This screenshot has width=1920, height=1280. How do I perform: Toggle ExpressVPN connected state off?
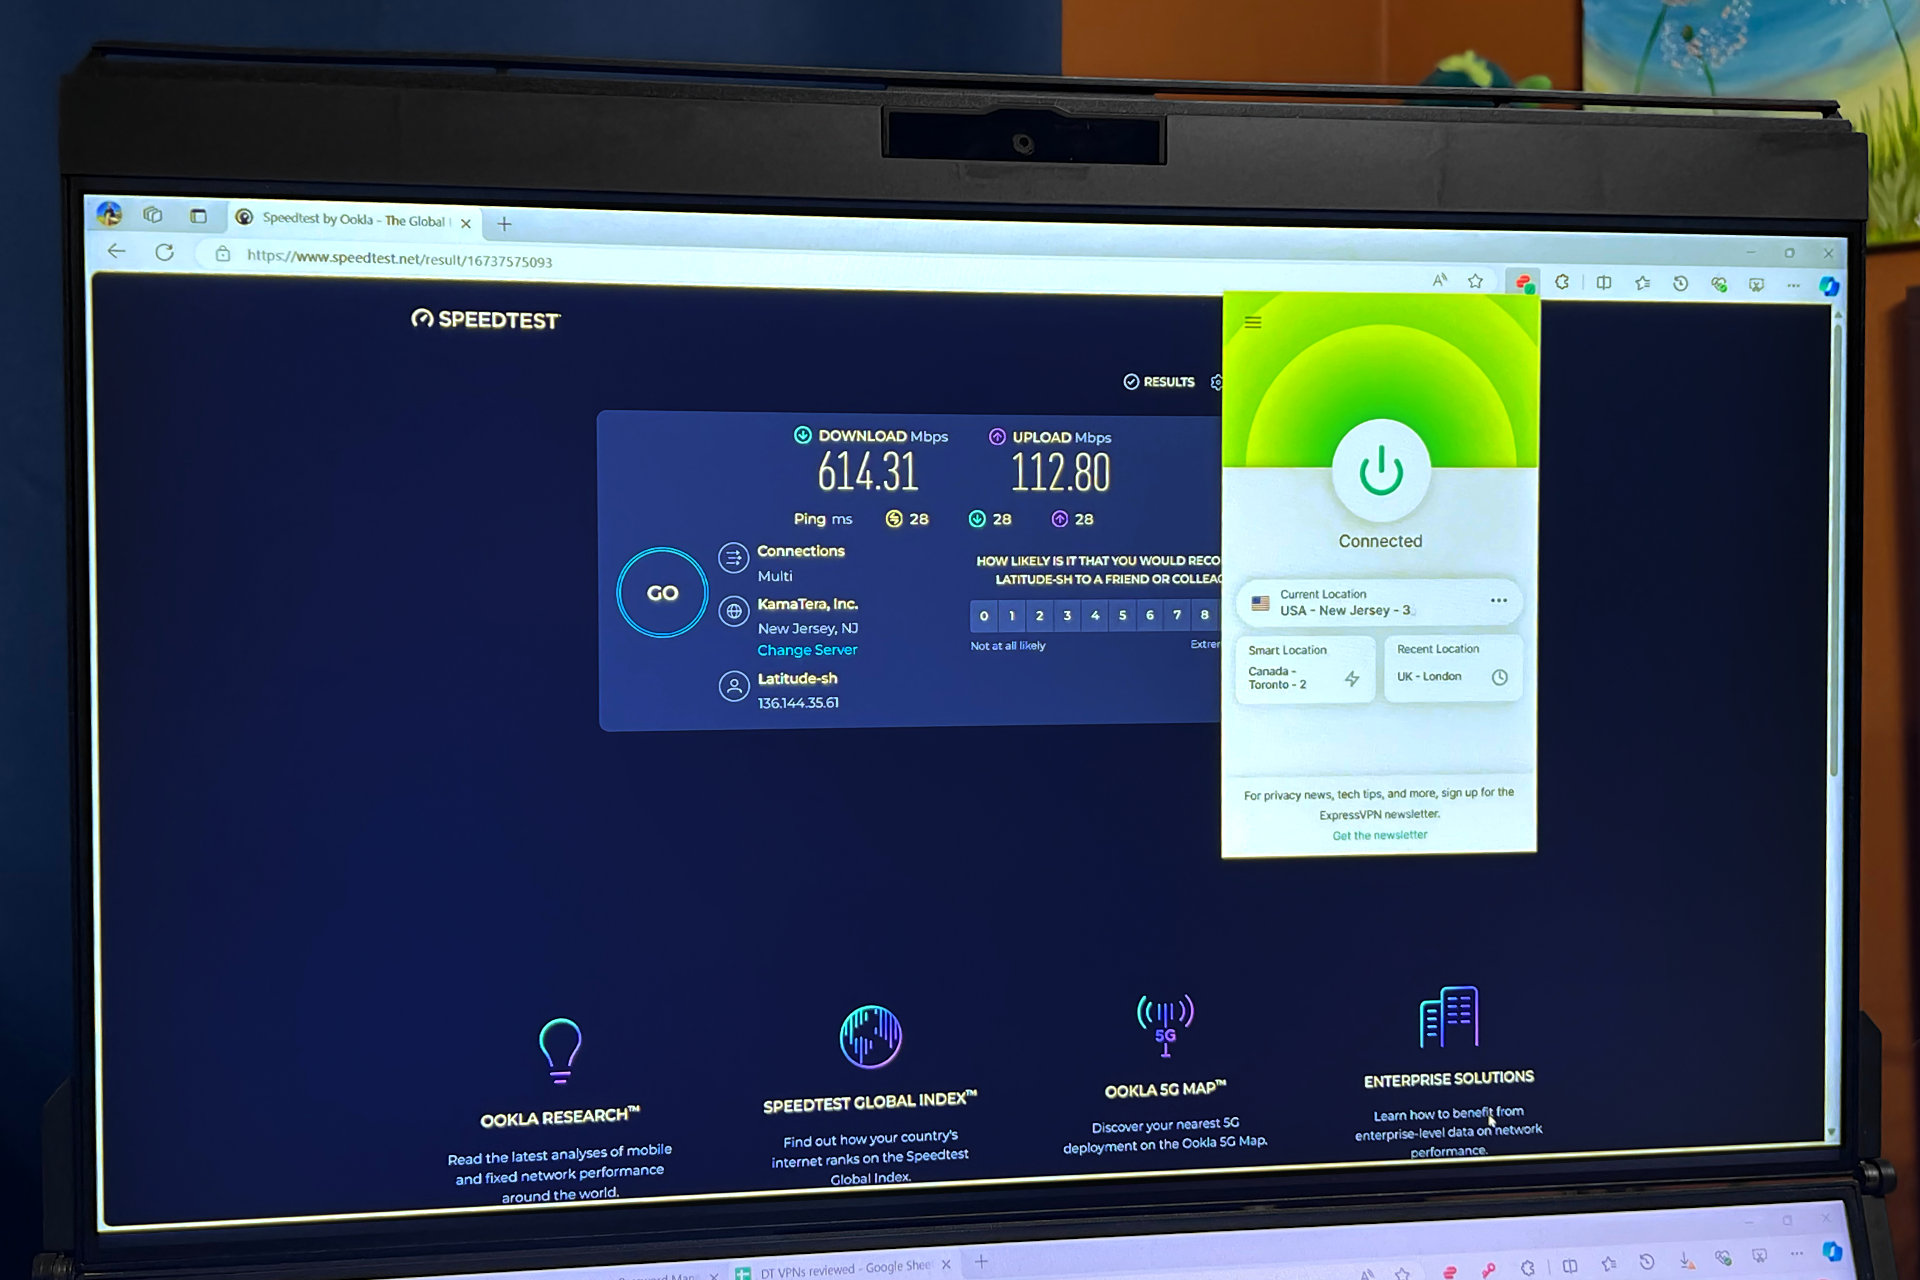coord(1379,469)
